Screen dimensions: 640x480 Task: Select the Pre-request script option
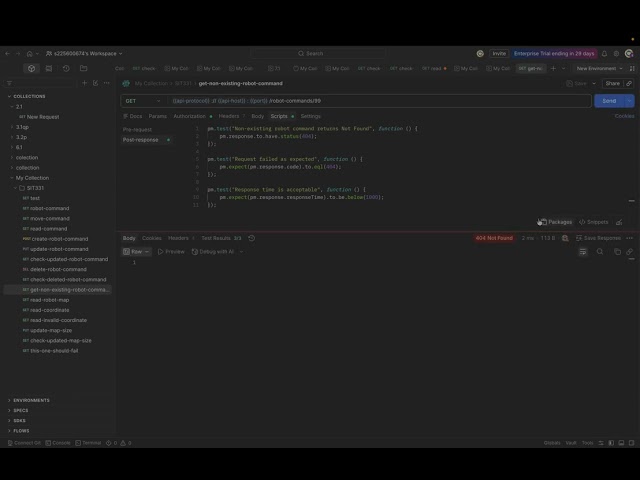click(x=138, y=130)
